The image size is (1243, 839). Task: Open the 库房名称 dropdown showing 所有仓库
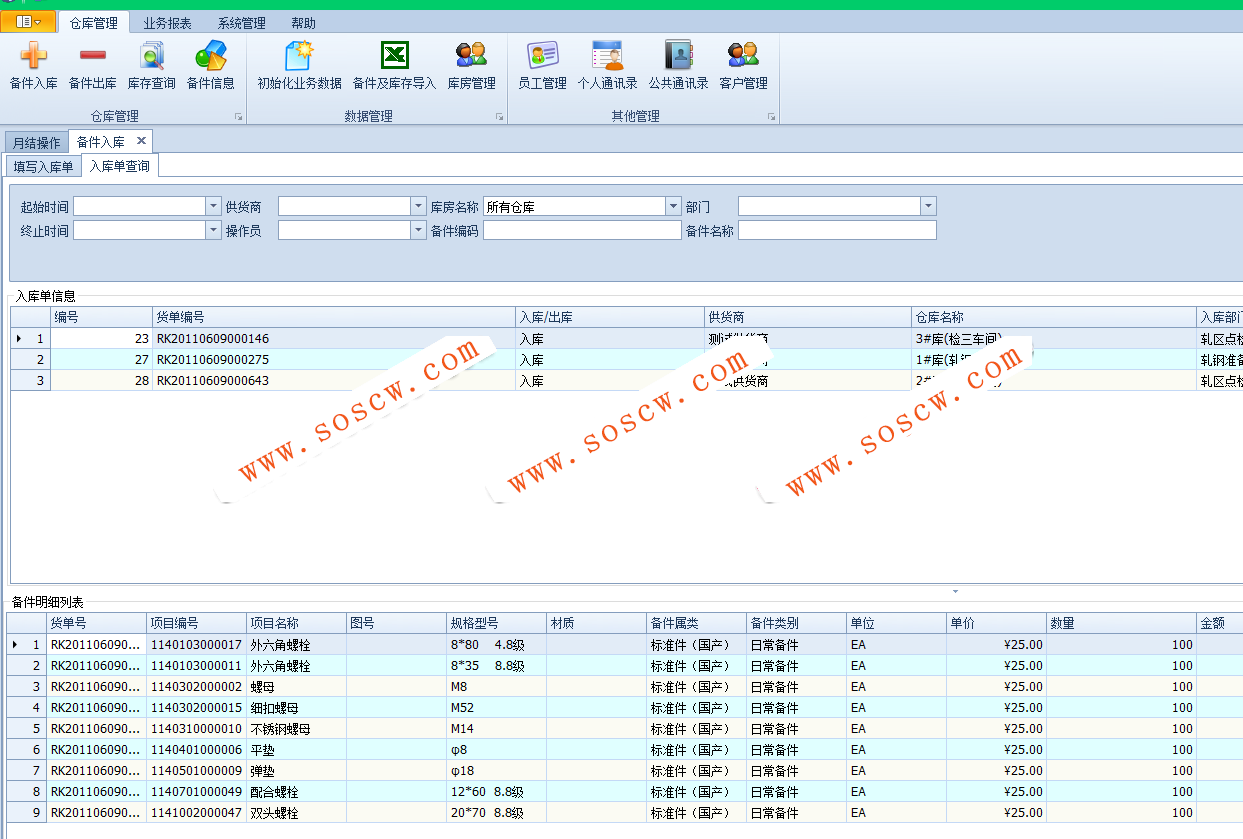click(673, 206)
